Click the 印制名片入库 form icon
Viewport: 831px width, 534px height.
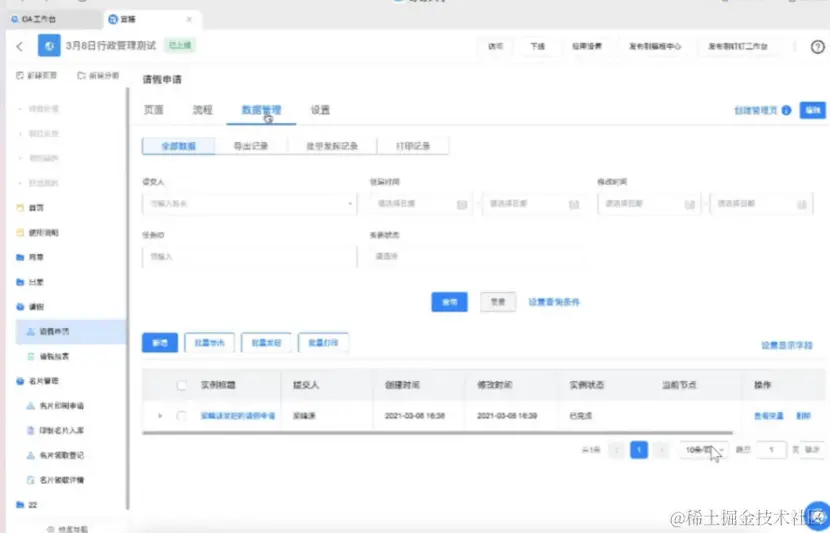pyautogui.click(x=31, y=430)
